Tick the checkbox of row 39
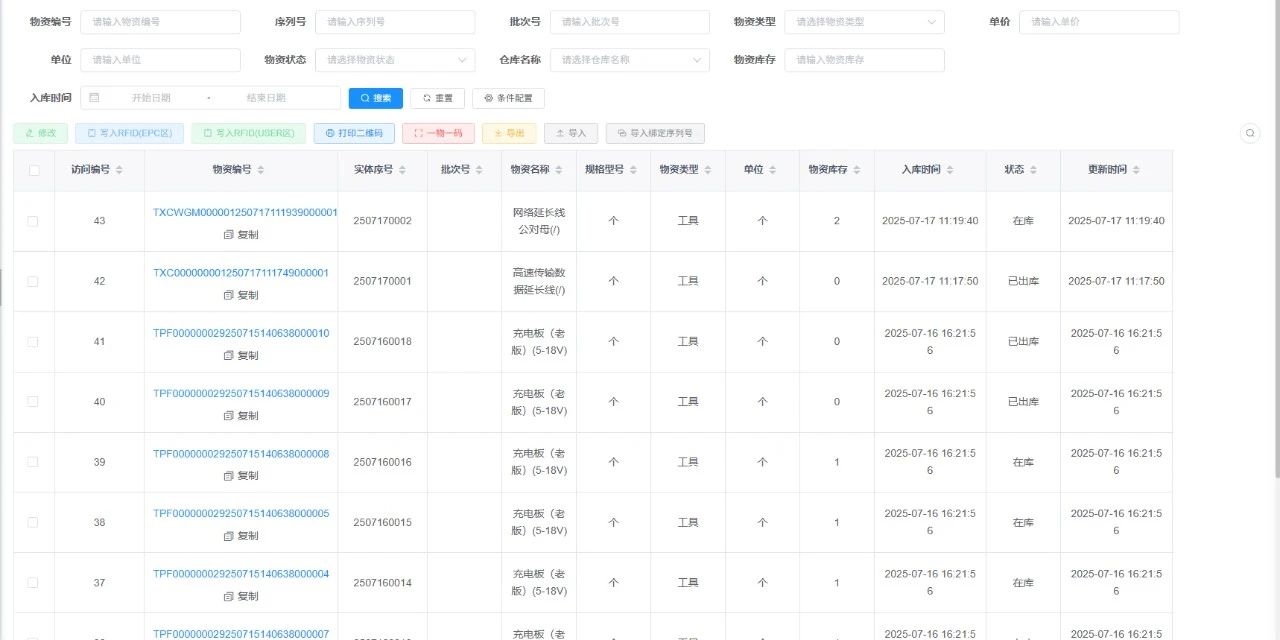The image size is (1280, 640). tap(33, 462)
